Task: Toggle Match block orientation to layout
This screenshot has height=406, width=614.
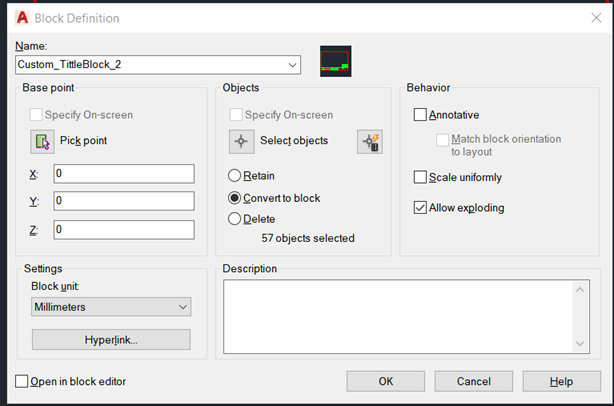Action: tap(442, 139)
